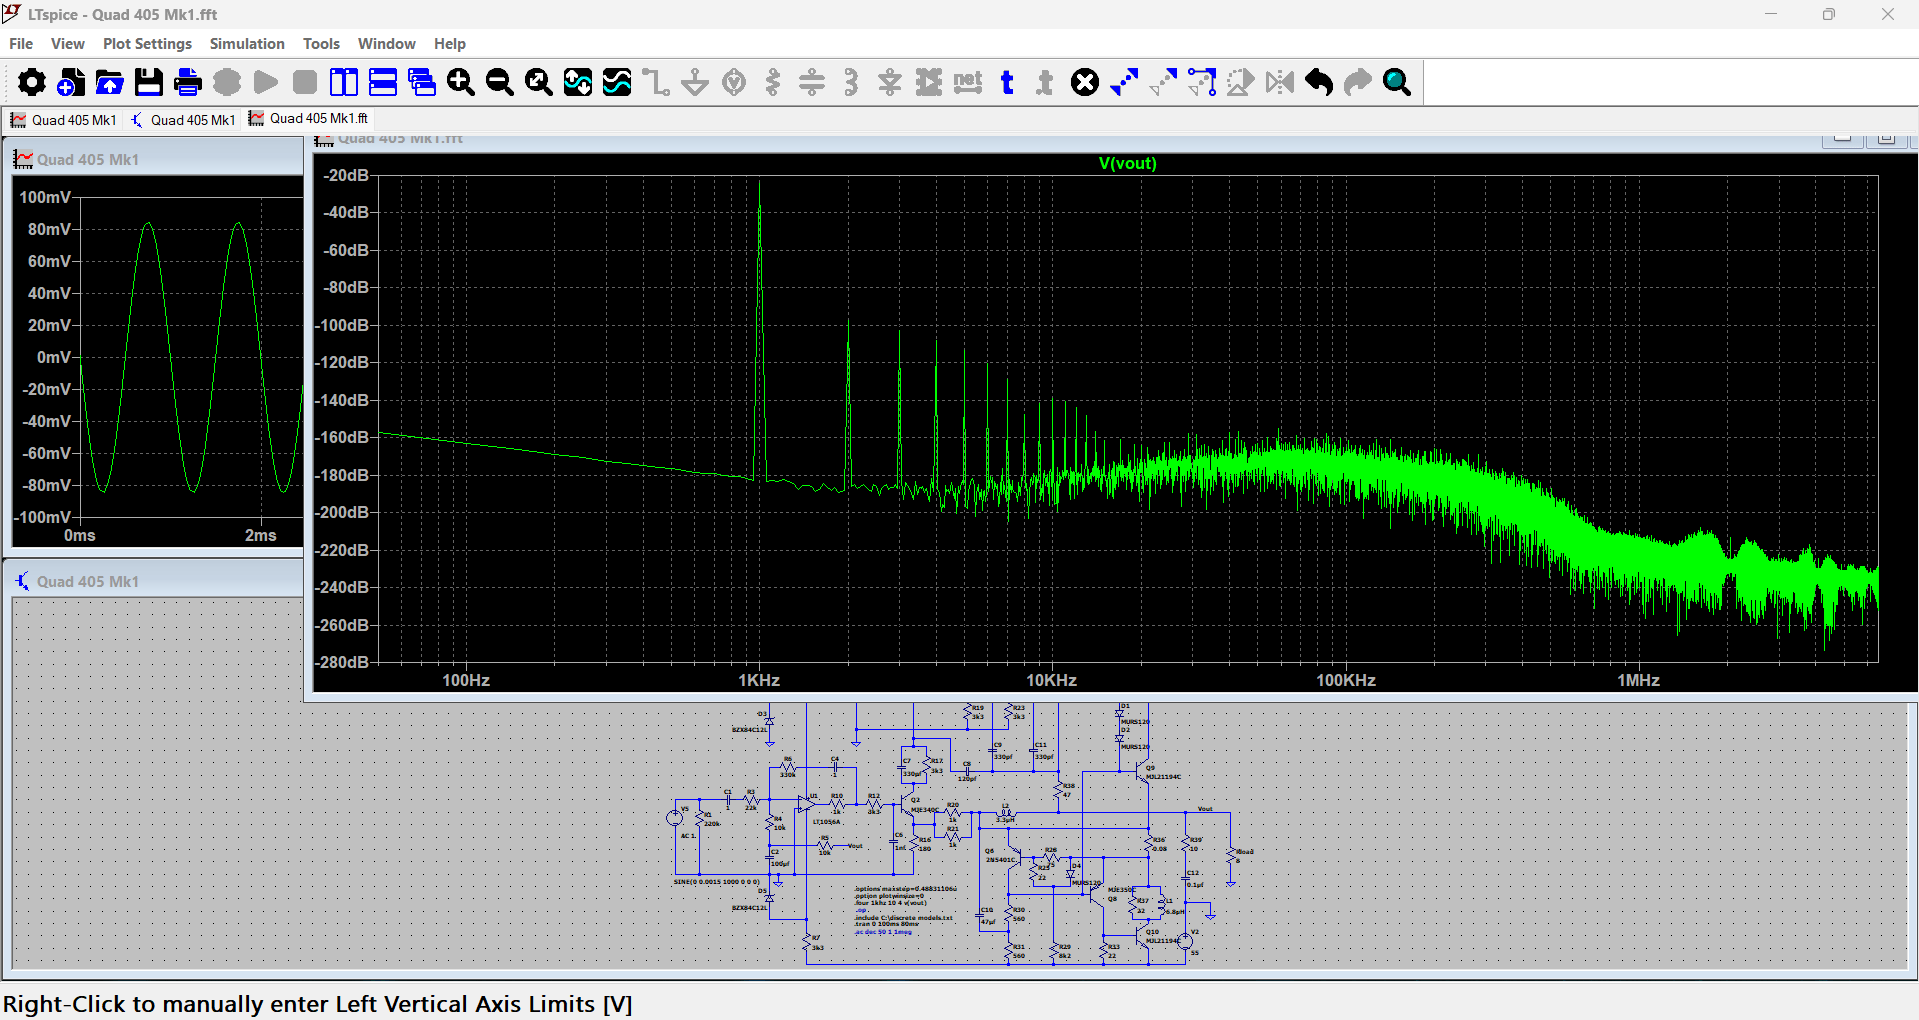Image resolution: width=1919 pixels, height=1020 pixels.
Task: Select the Component chip tool
Action: [929, 82]
